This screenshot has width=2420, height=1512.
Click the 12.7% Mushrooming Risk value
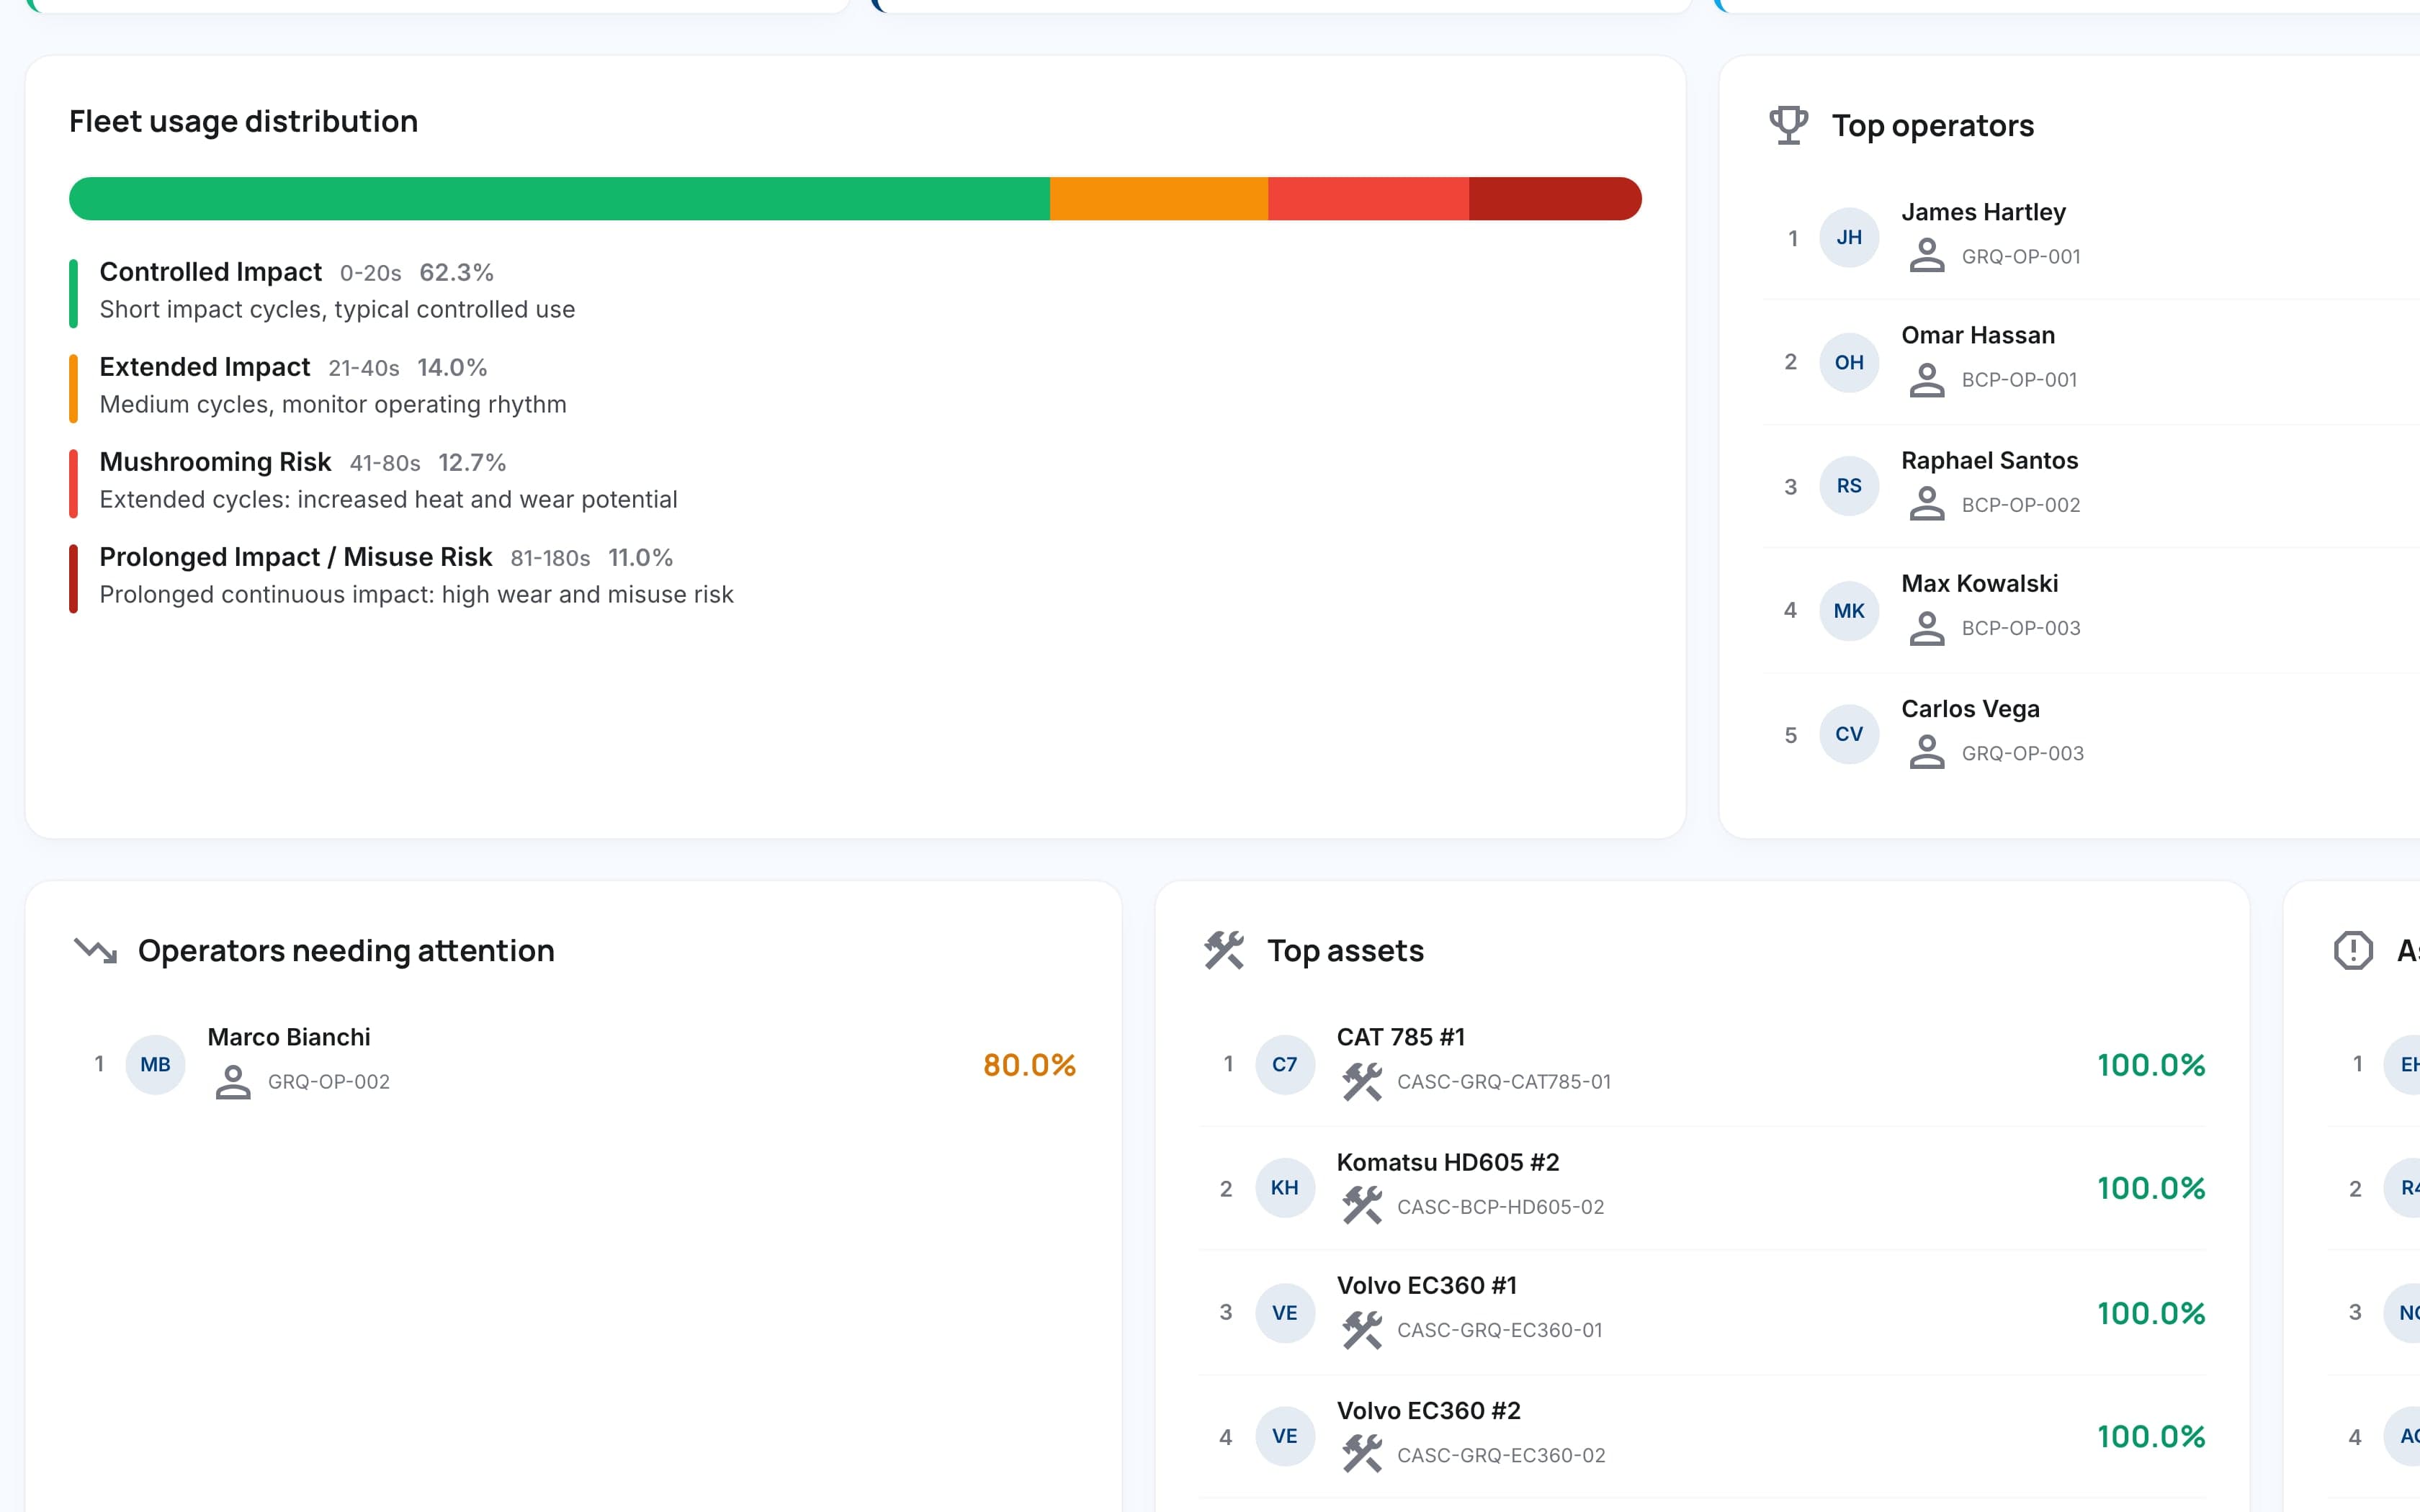(x=472, y=463)
